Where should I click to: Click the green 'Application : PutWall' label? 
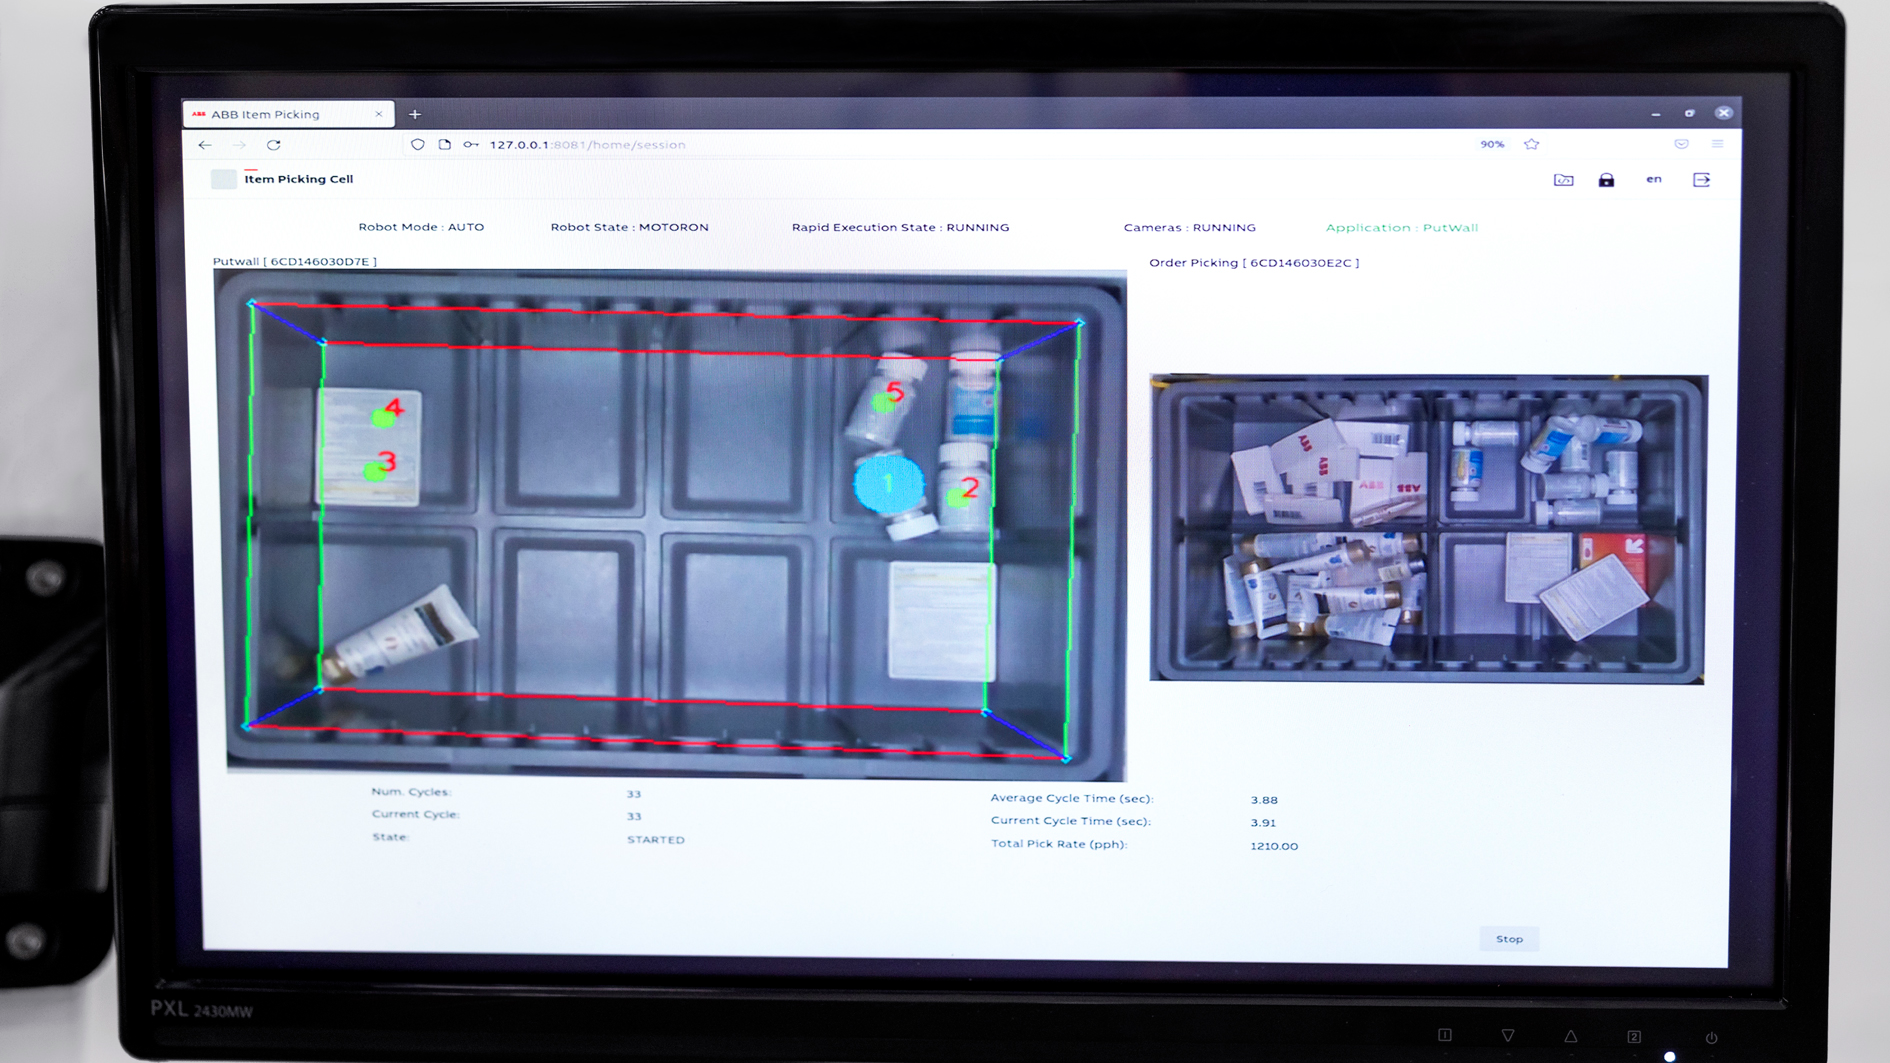coord(1401,227)
